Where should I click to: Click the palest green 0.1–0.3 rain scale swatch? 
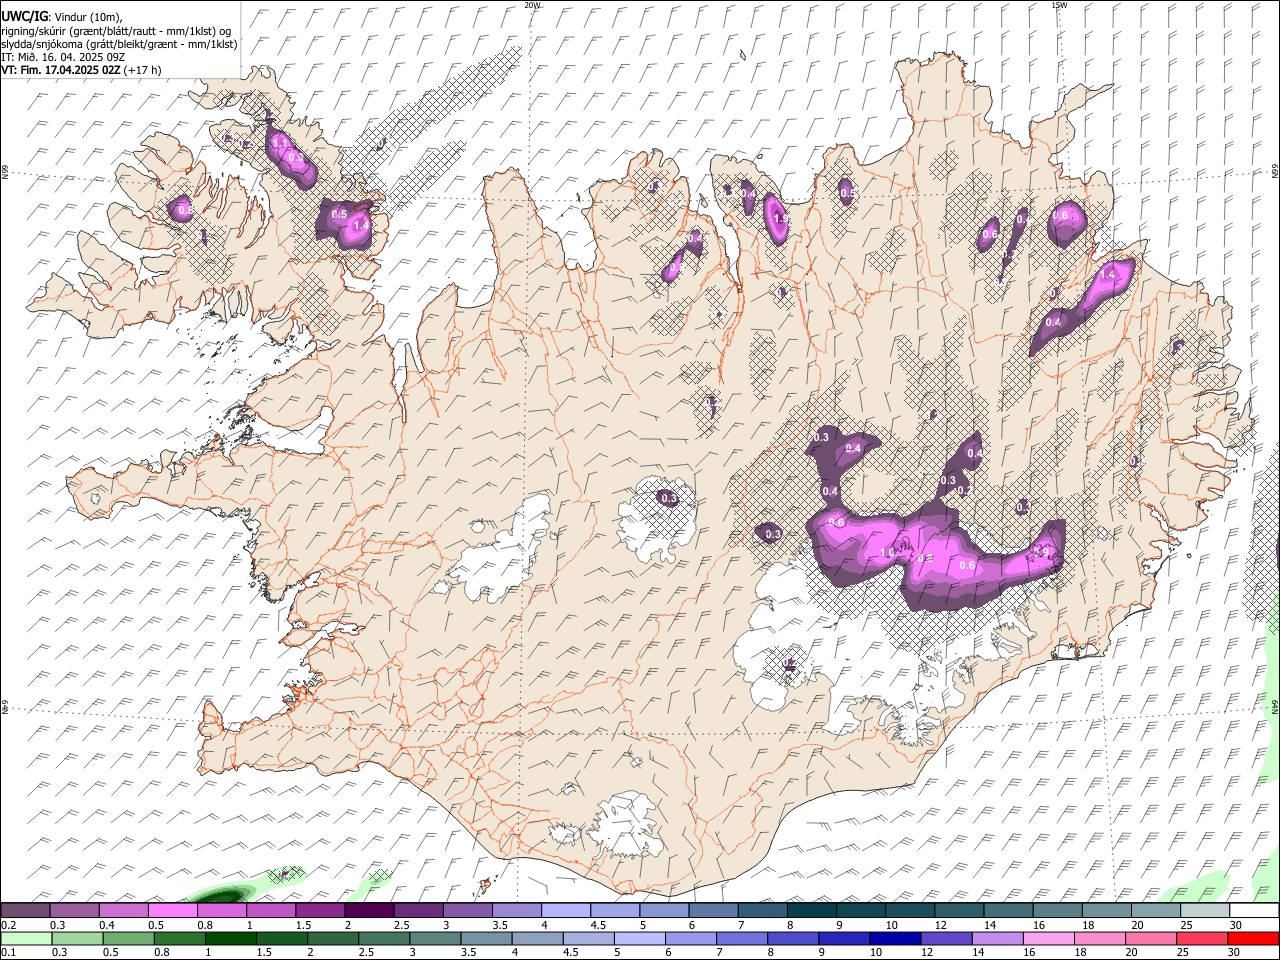coord(27,939)
